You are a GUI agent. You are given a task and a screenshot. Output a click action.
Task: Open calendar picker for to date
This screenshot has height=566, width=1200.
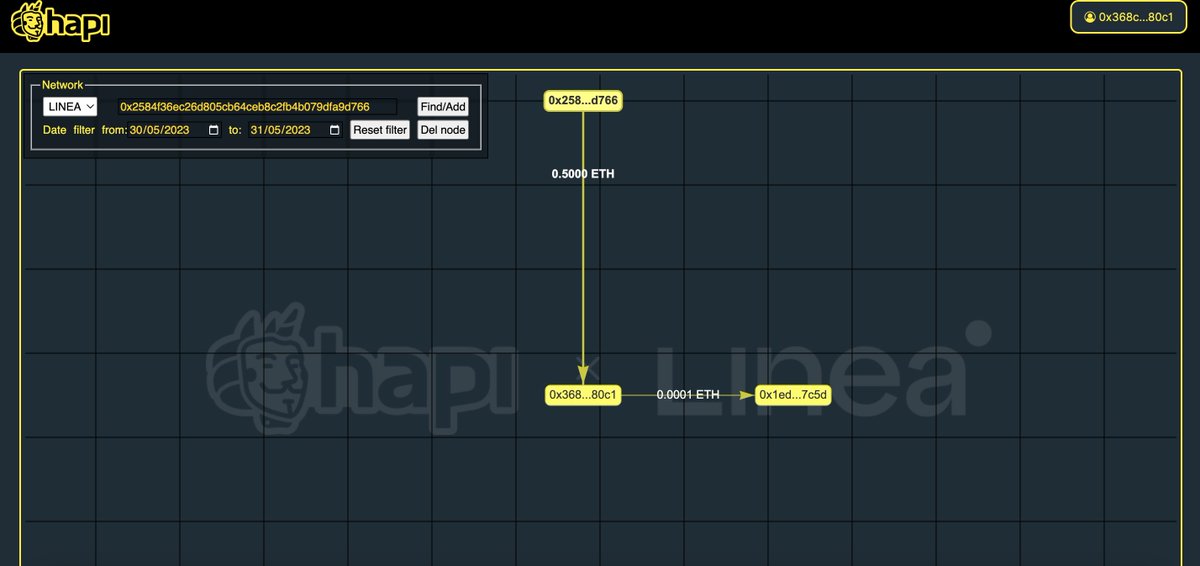click(x=334, y=130)
